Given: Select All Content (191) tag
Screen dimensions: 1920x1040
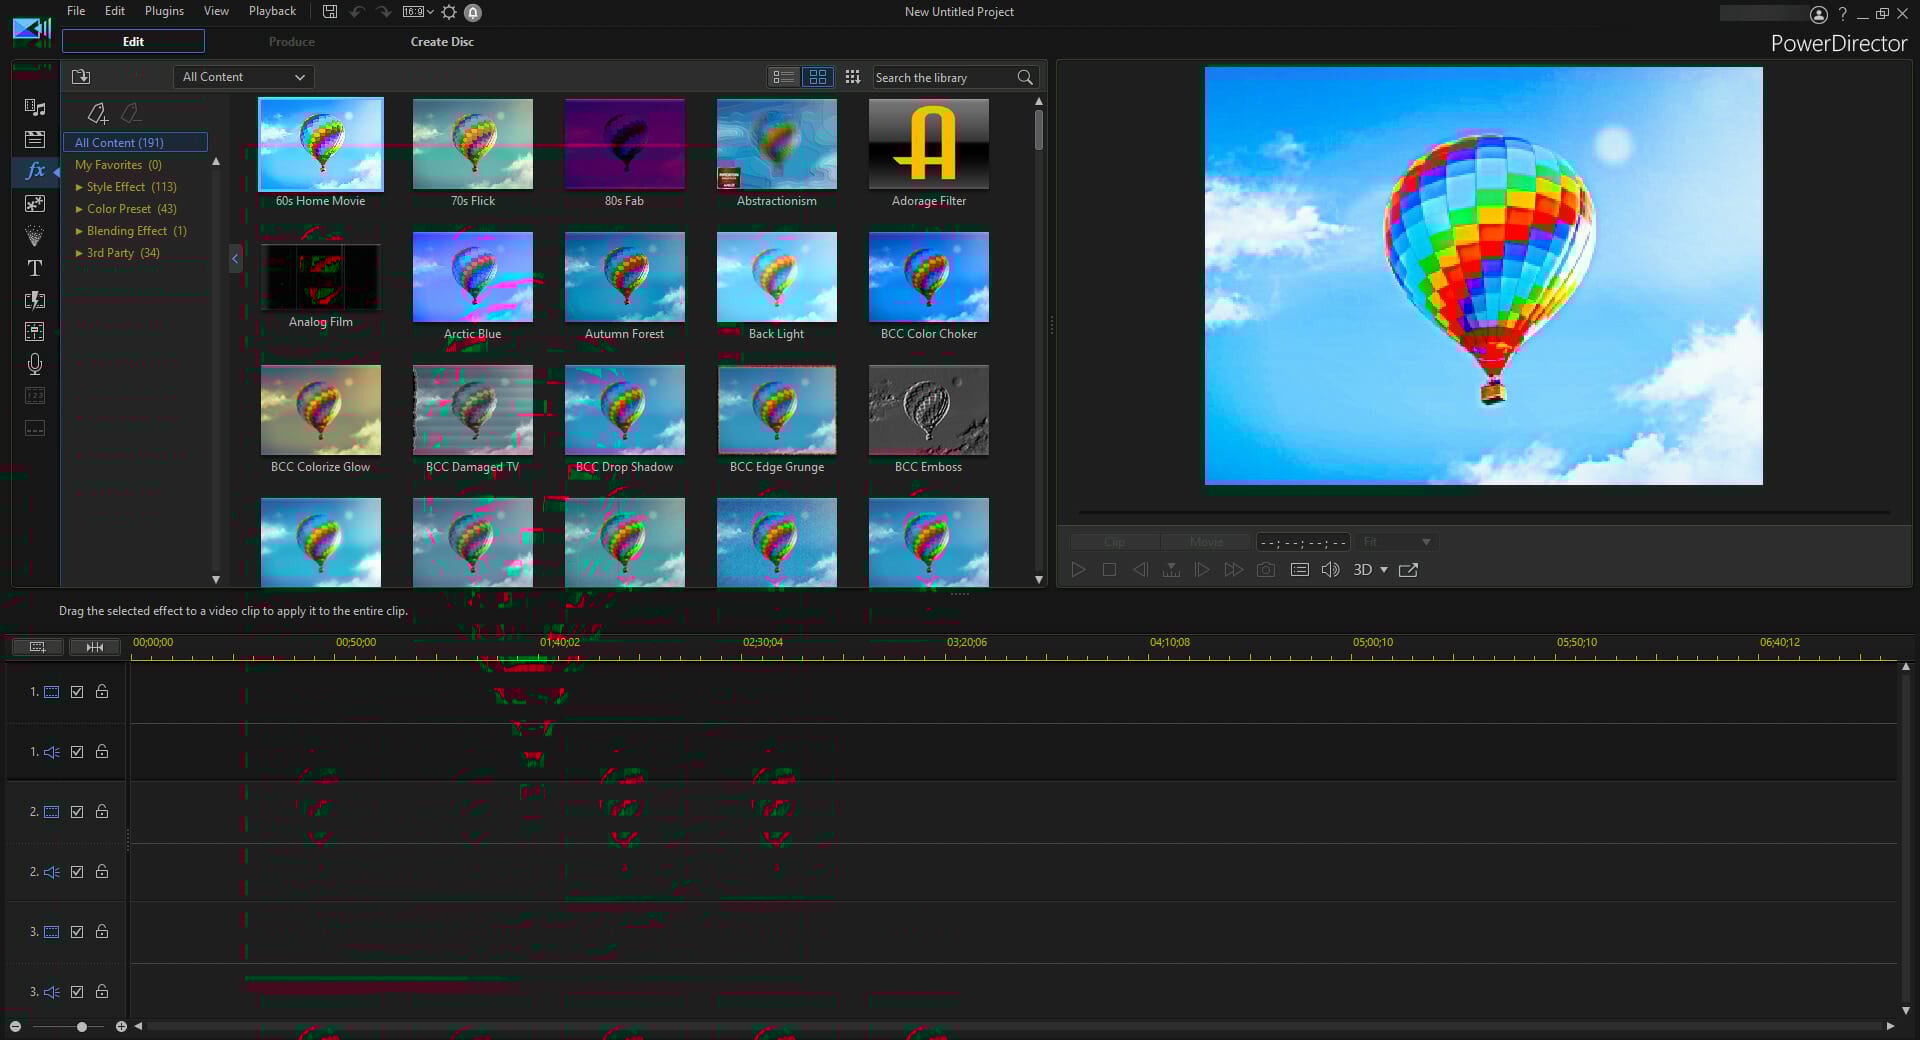Looking at the screenshot, I should (x=135, y=142).
